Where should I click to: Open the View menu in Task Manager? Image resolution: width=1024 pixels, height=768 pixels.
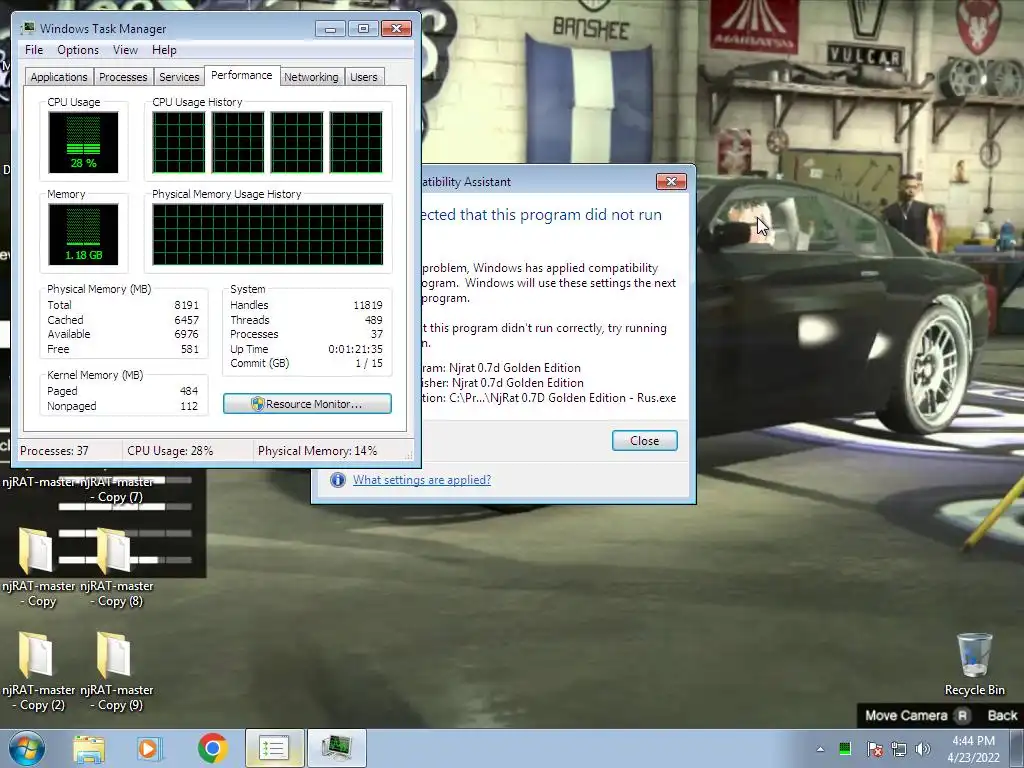[x=125, y=50]
